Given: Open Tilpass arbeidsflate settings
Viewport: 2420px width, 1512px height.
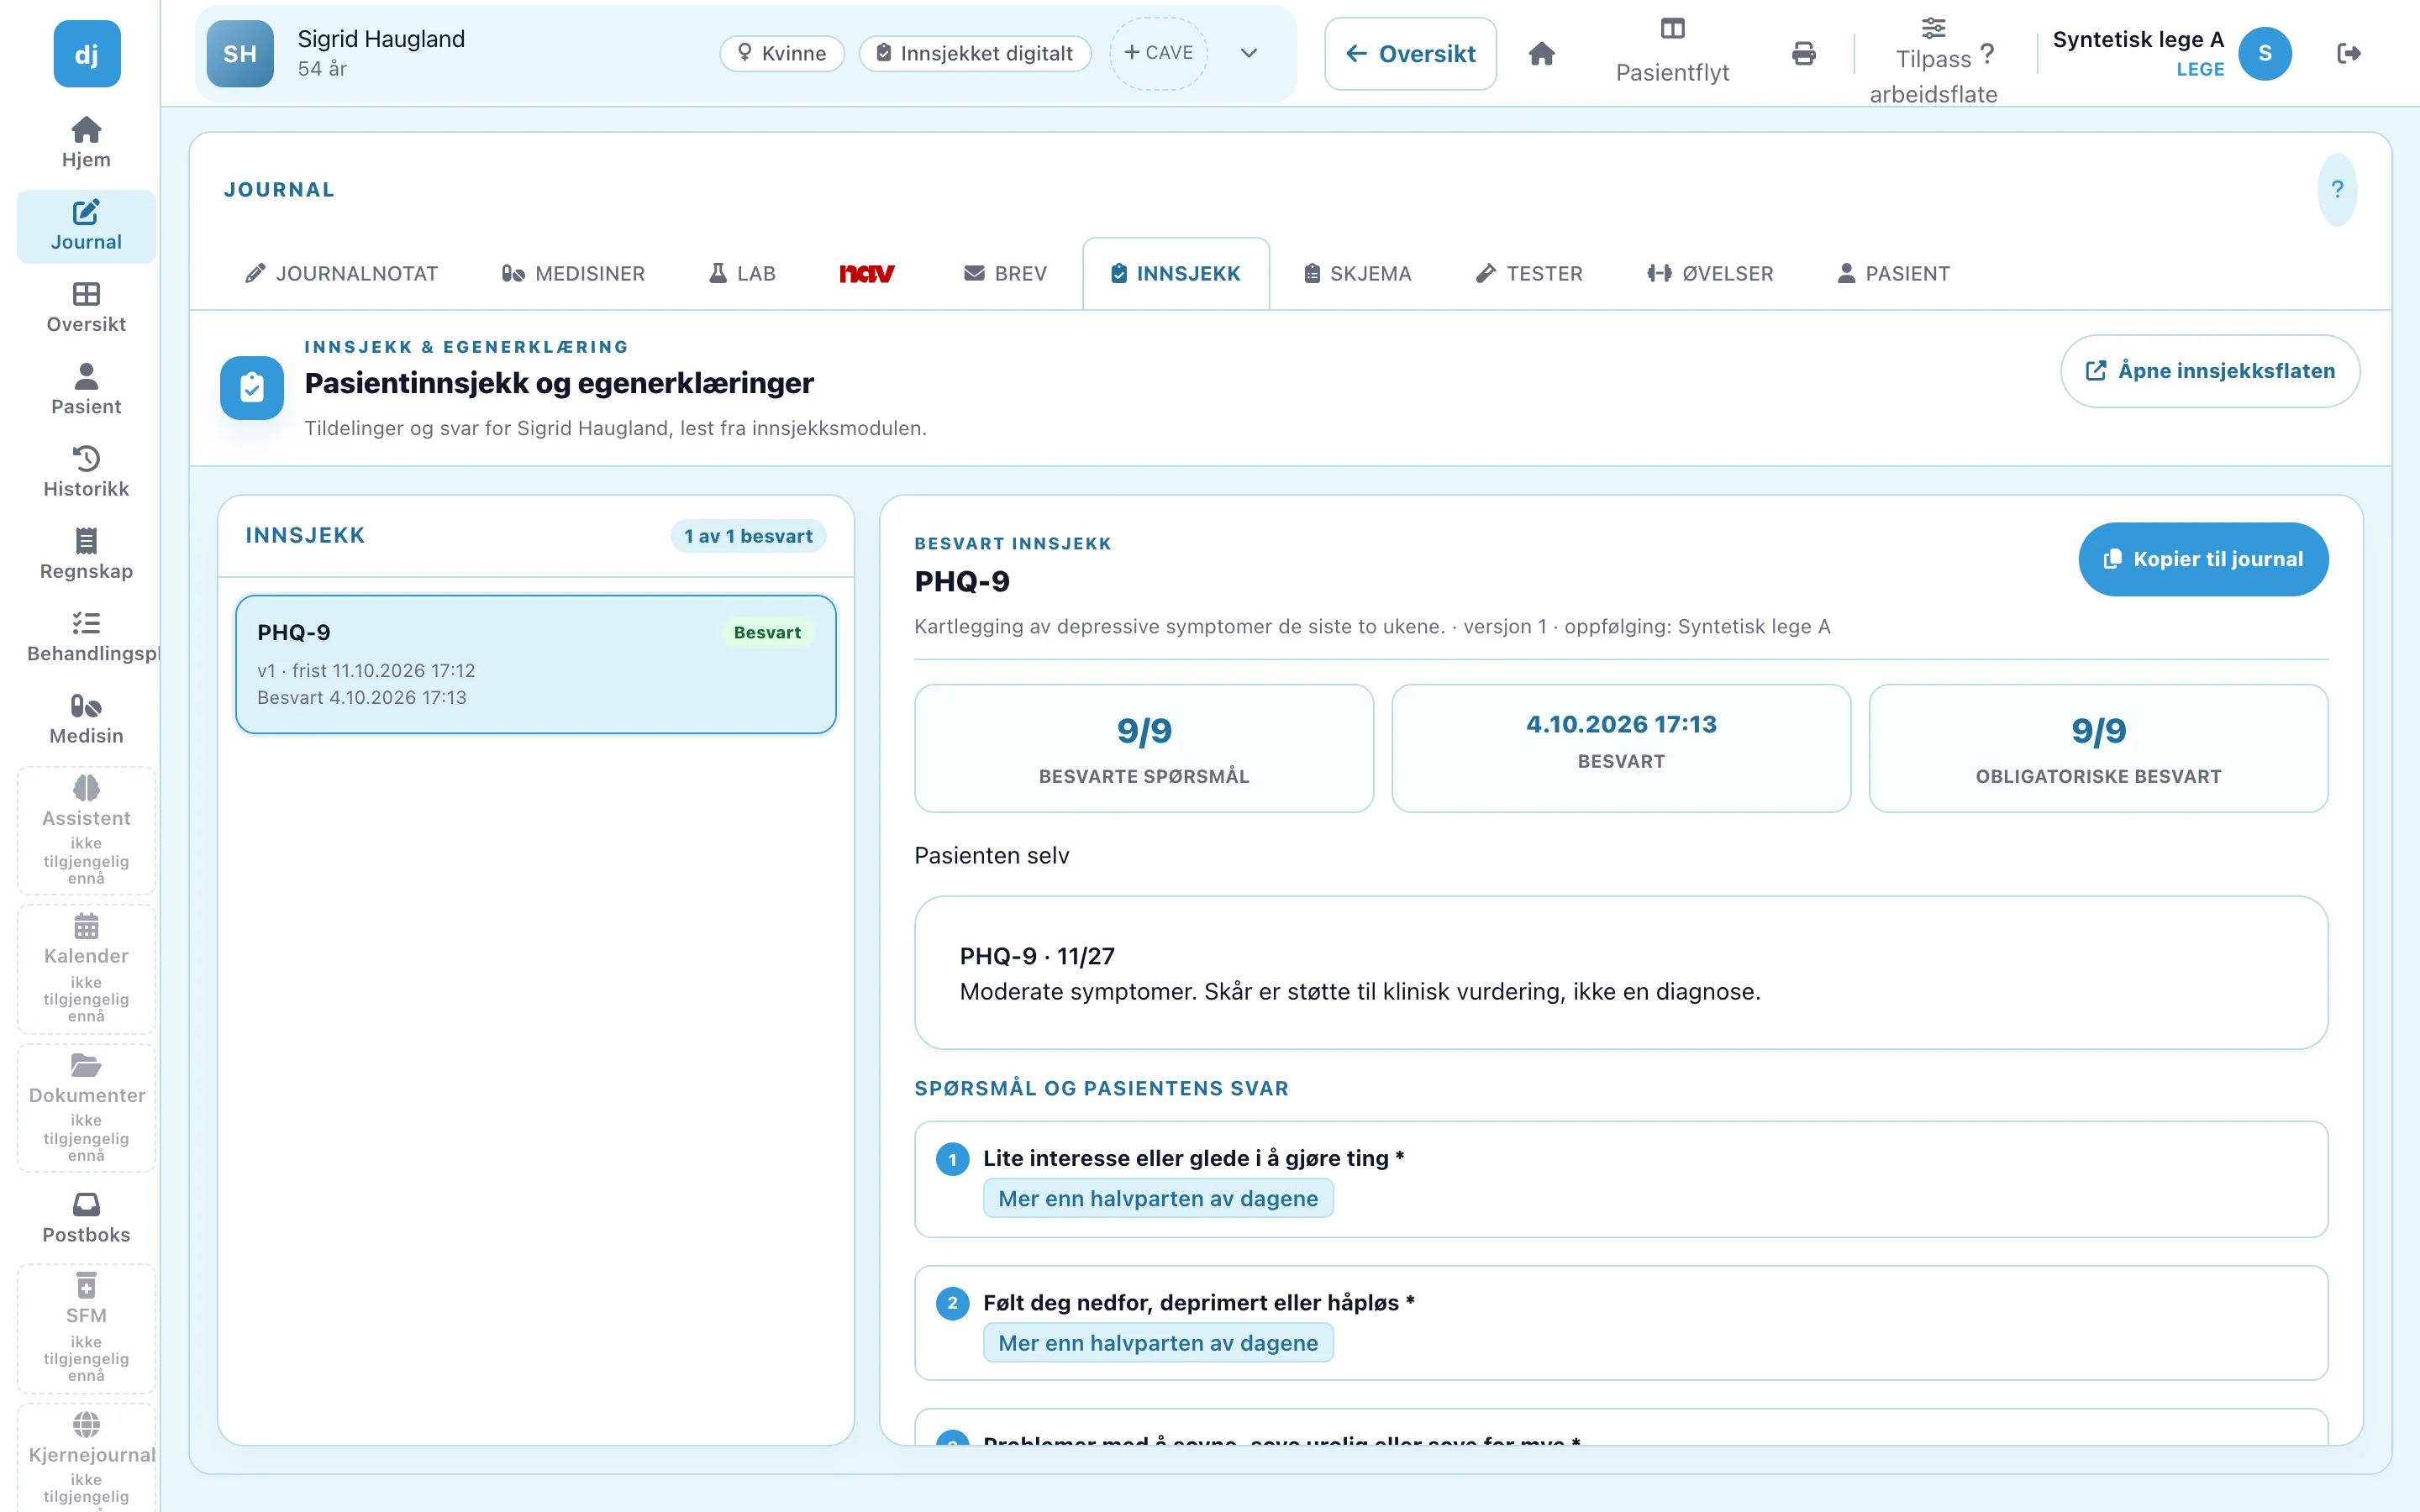Looking at the screenshot, I should [1933, 60].
